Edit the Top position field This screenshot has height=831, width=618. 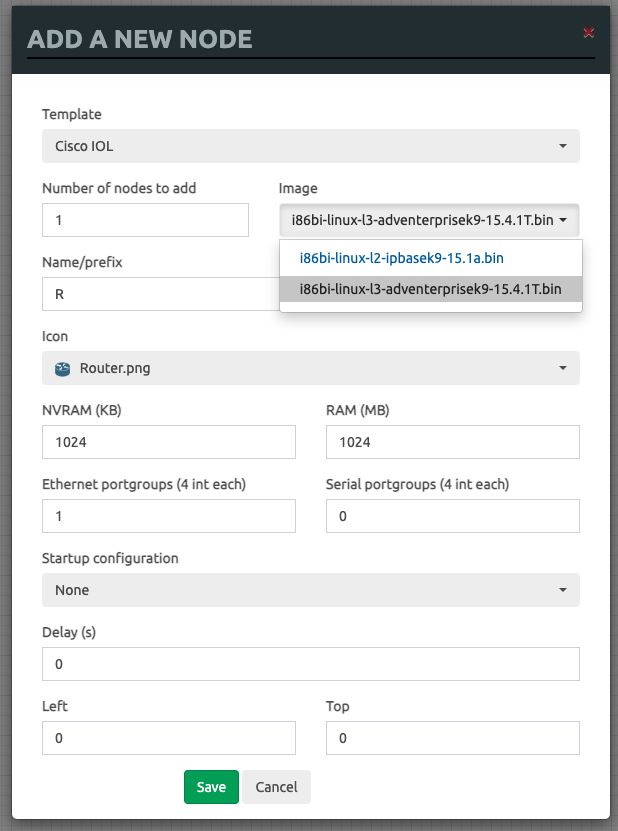click(453, 738)
